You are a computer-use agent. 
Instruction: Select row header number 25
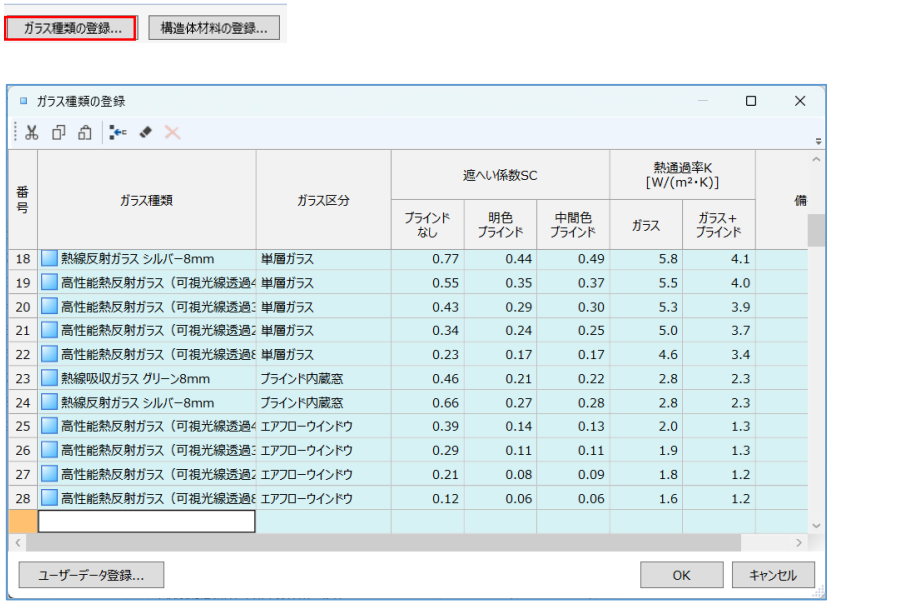click(x=23, y=427)
